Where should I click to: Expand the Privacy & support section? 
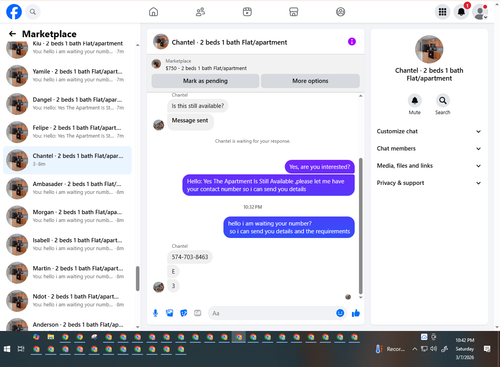(x=429, y=183)
